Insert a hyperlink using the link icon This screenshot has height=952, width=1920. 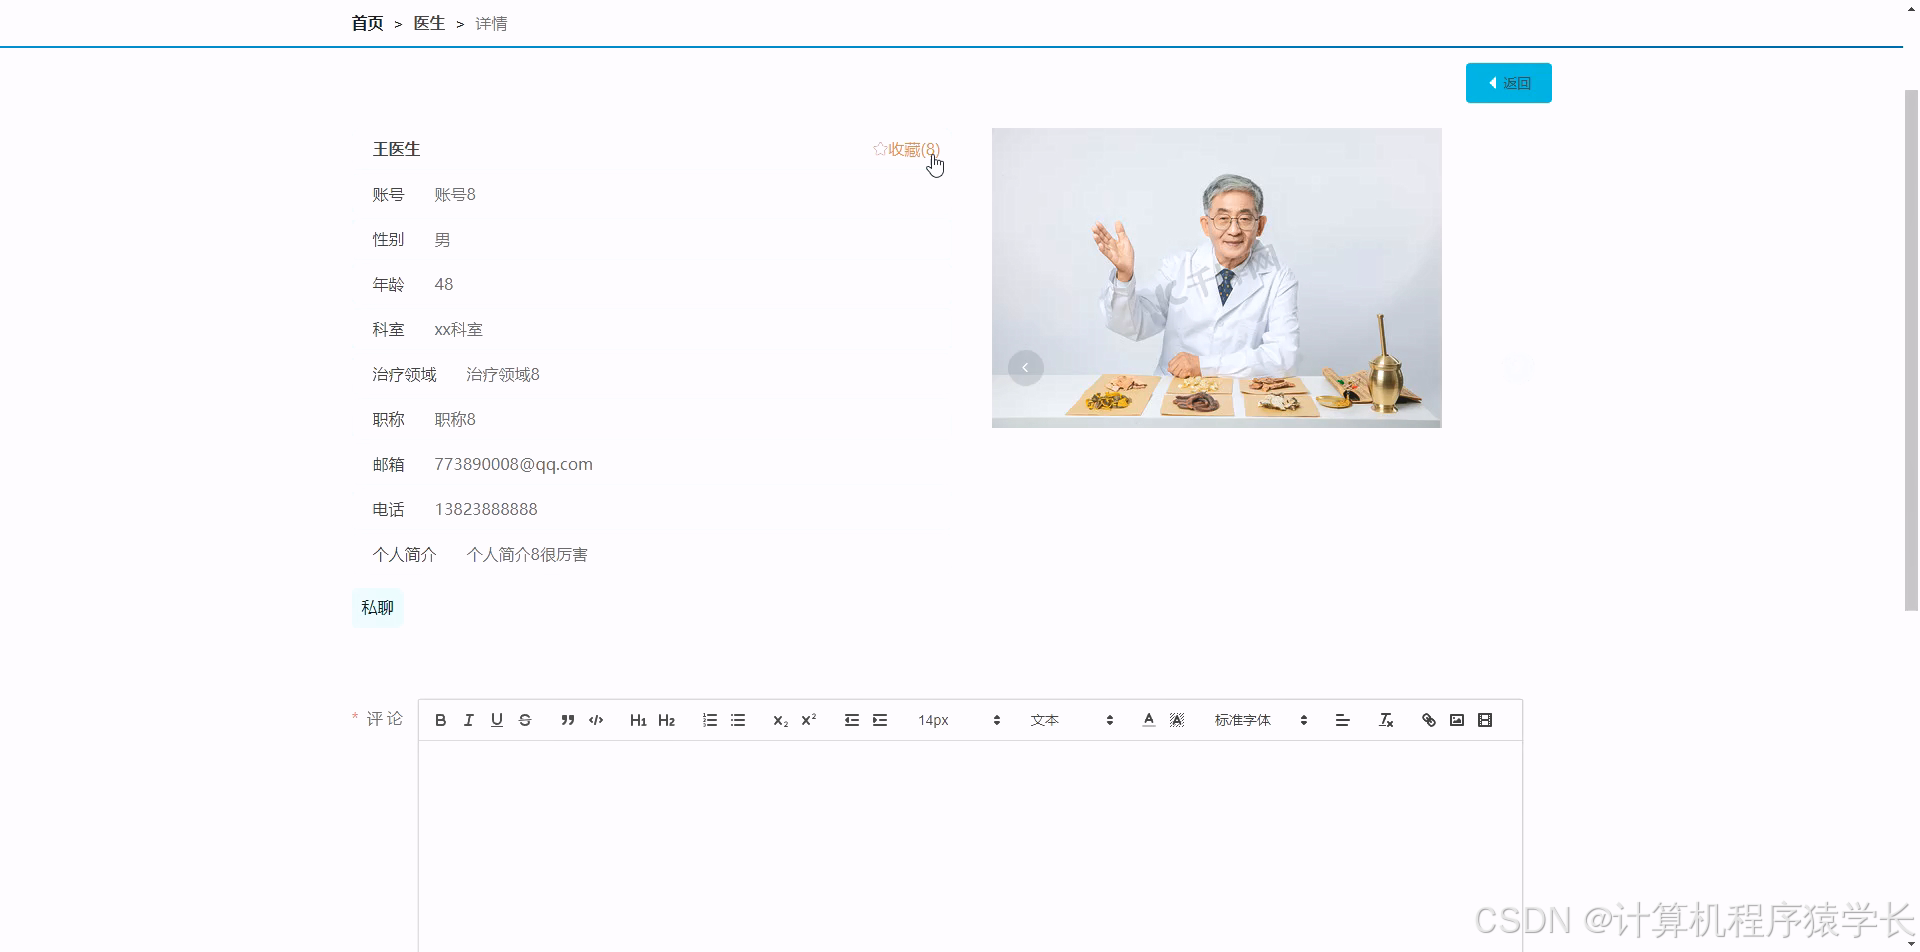point(1428,719)
